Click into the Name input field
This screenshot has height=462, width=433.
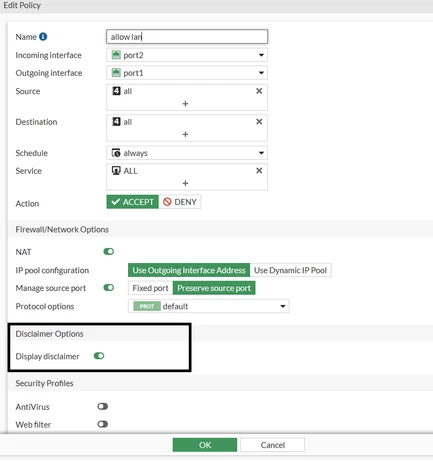click(x=187, y=37)
